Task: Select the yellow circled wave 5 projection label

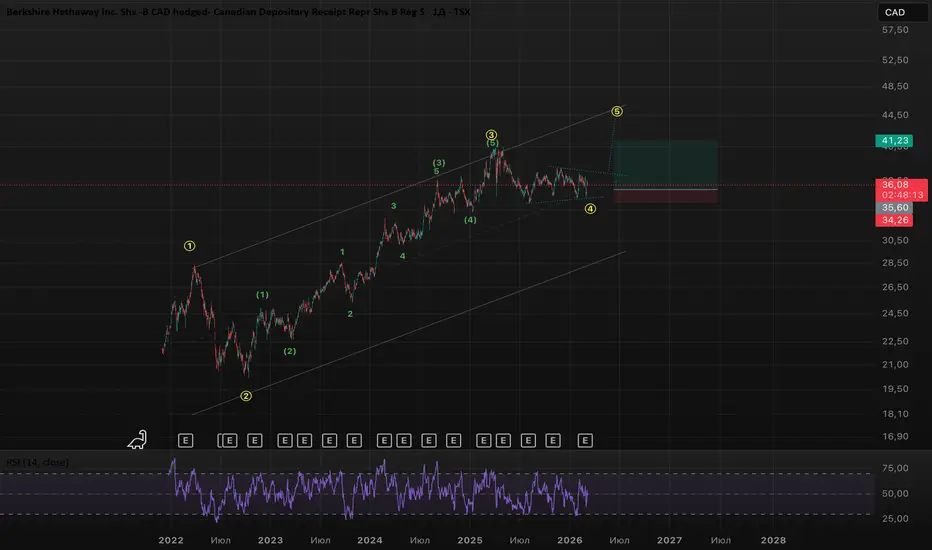Action: click(x=617, y=111)
